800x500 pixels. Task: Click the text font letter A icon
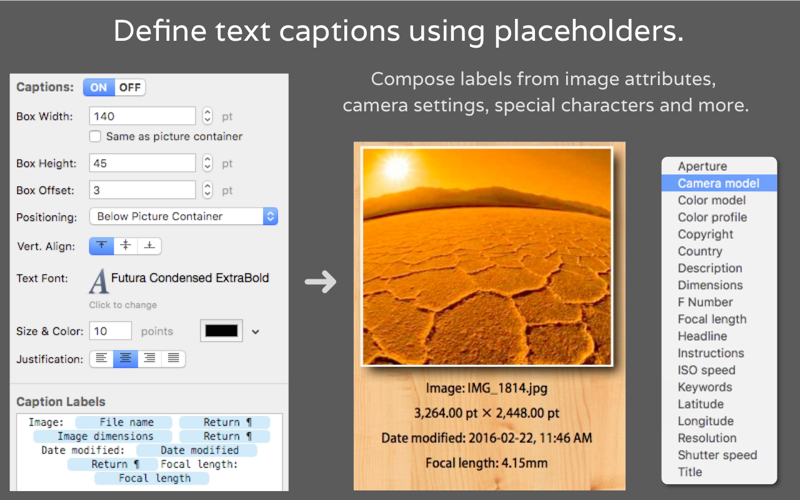[98, 281]
